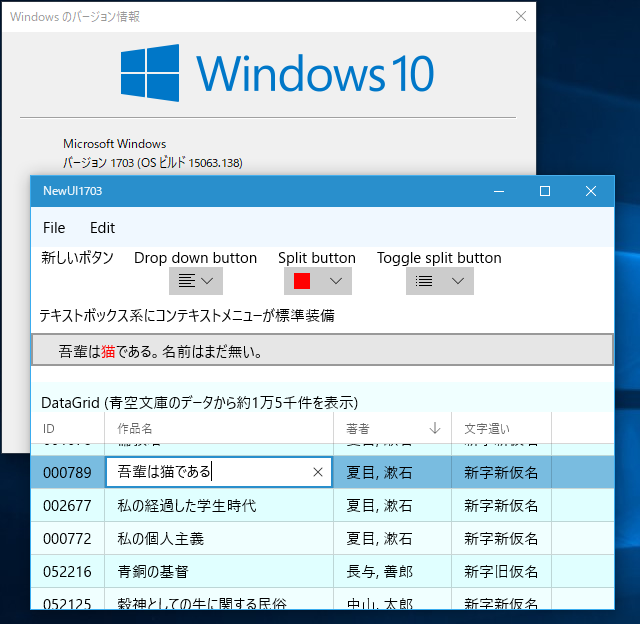Click the DataGrid heading text
Screen dimensions: 640x624
[x=200, y=403]
